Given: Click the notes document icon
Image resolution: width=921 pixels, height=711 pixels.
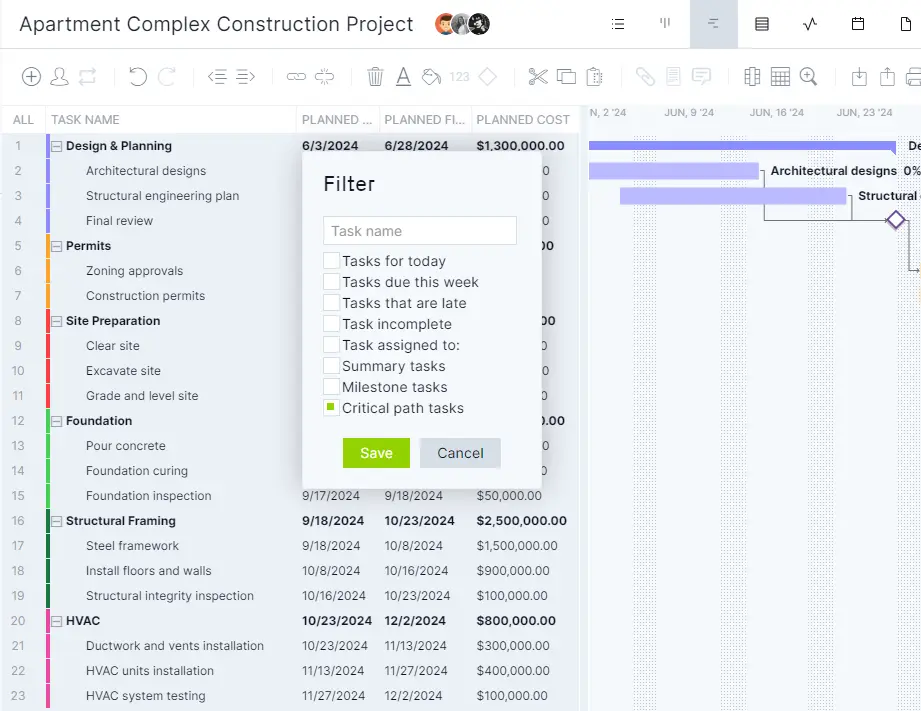Looking at the screenshot, I should pos(673,77).
